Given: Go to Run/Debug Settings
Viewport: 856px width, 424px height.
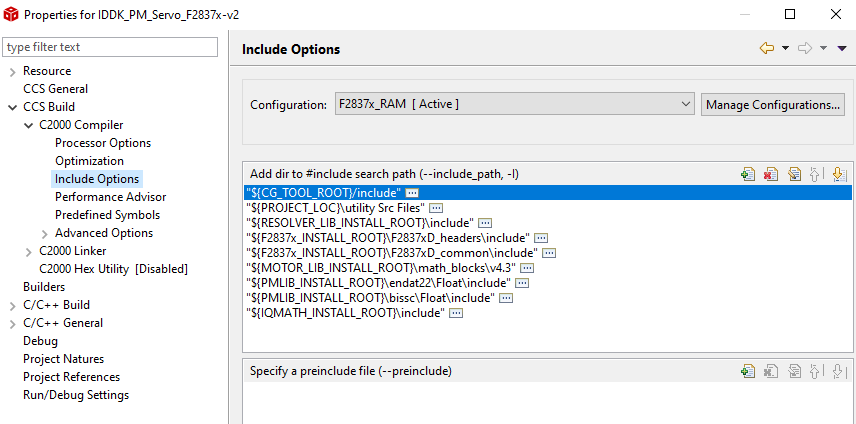Looking at the screenshot, I should [76, 395].
